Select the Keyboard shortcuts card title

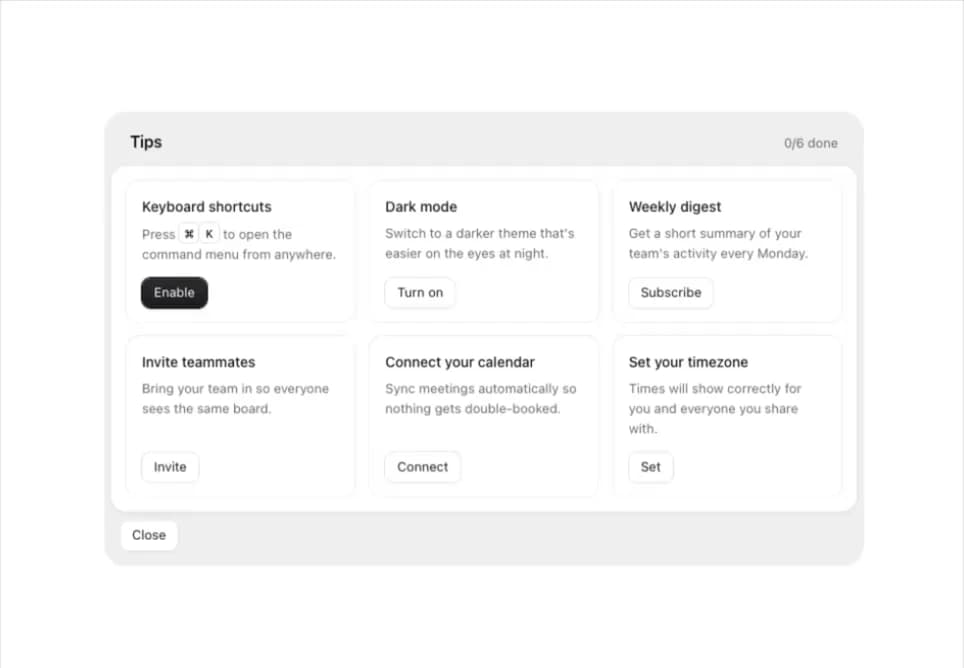(x=207, y=207)
